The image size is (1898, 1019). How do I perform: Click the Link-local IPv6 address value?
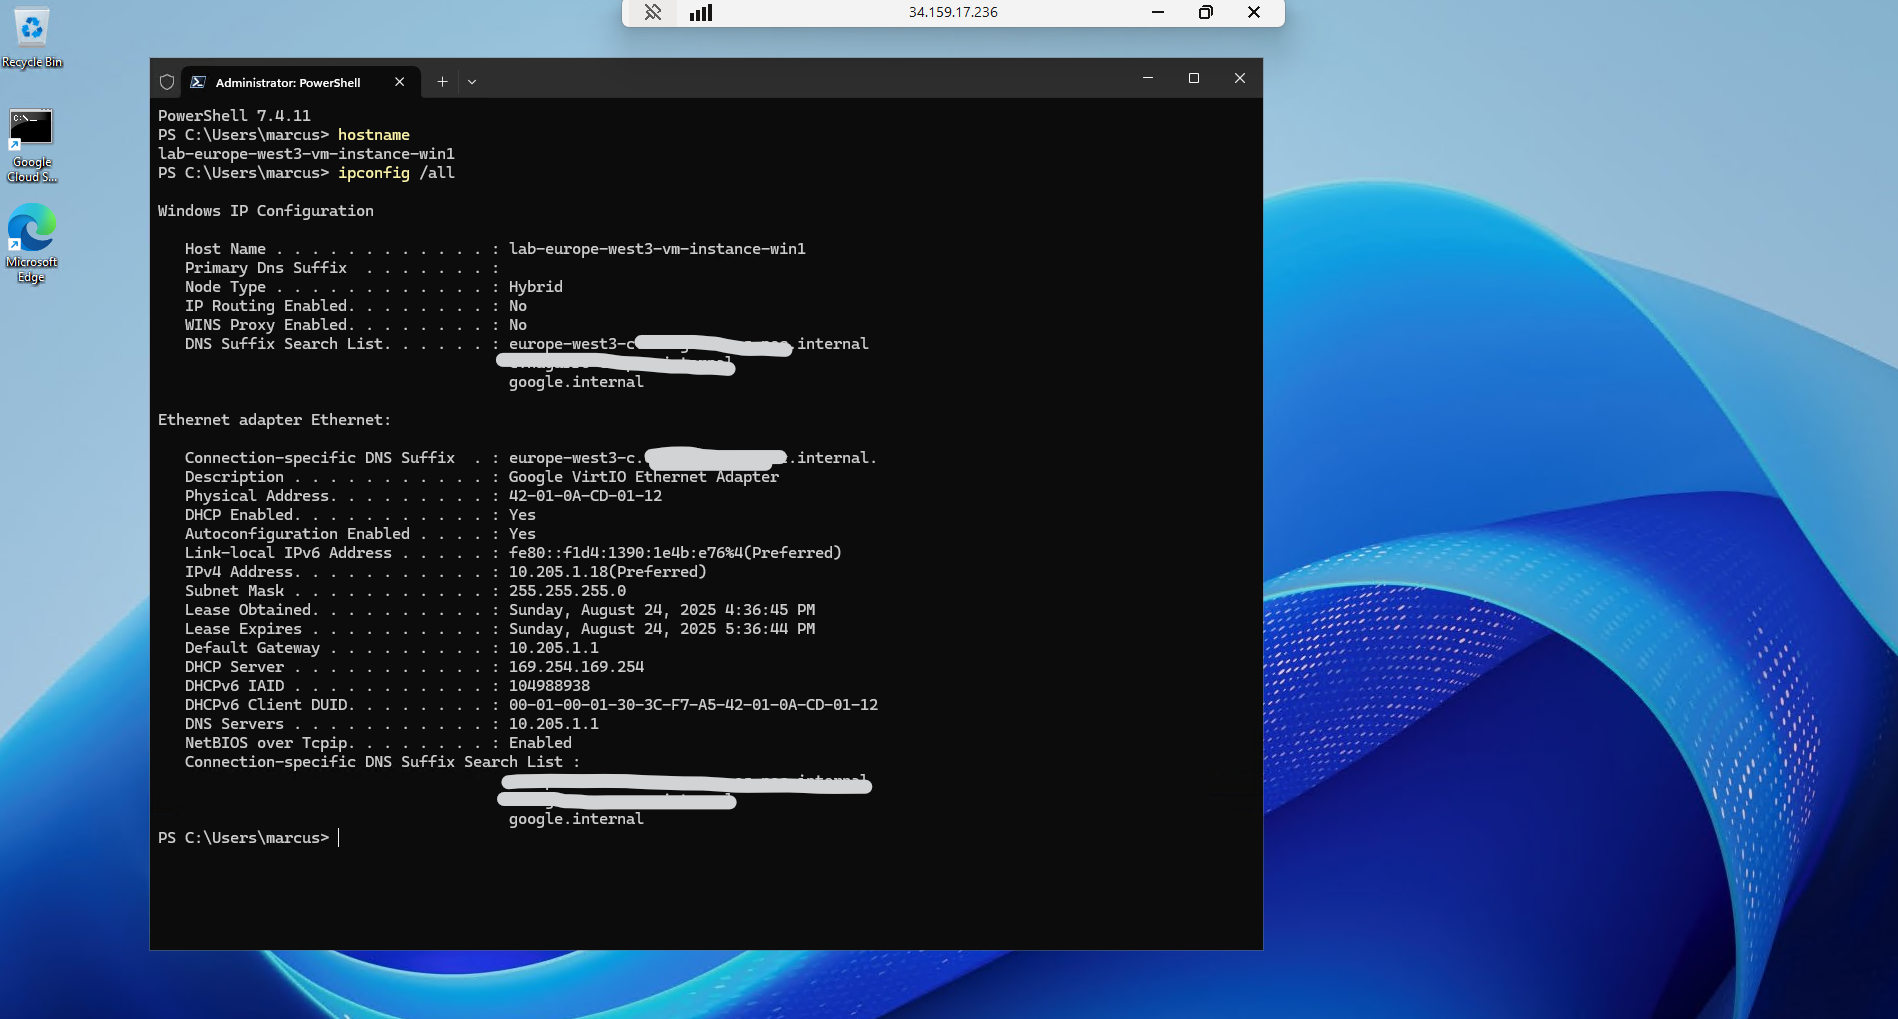point(675,553)
